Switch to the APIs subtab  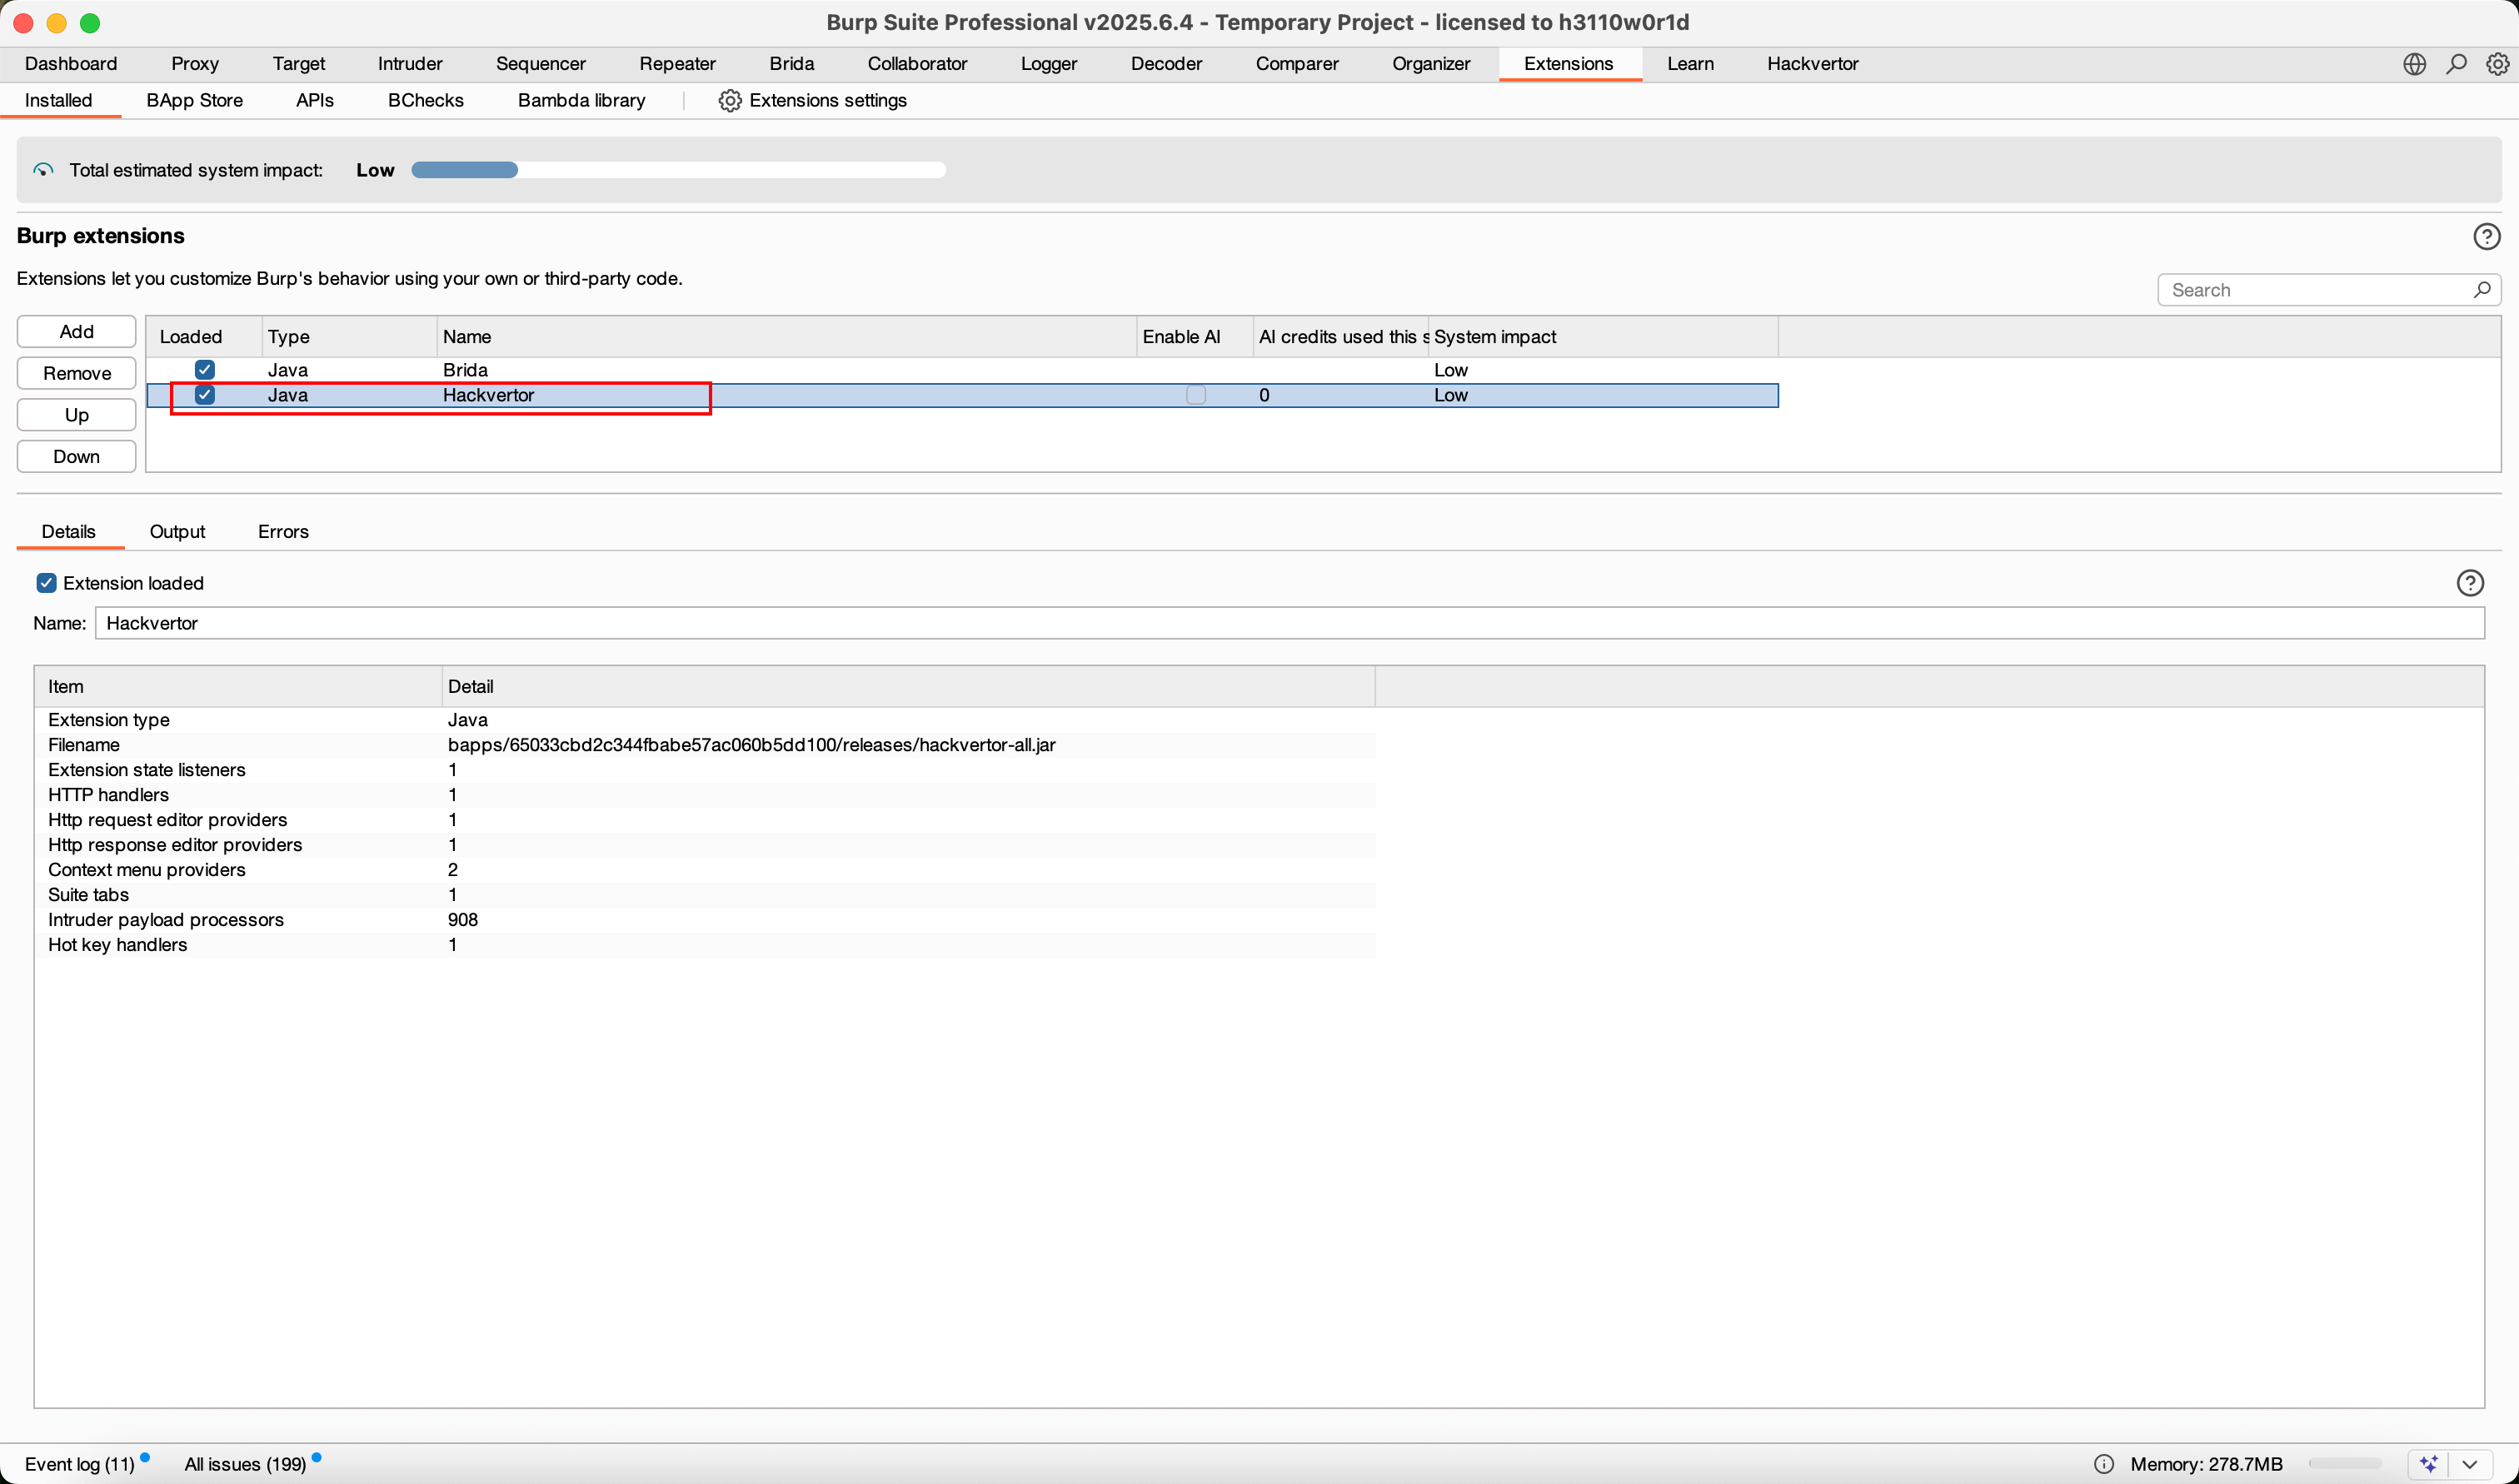[315, 101]
